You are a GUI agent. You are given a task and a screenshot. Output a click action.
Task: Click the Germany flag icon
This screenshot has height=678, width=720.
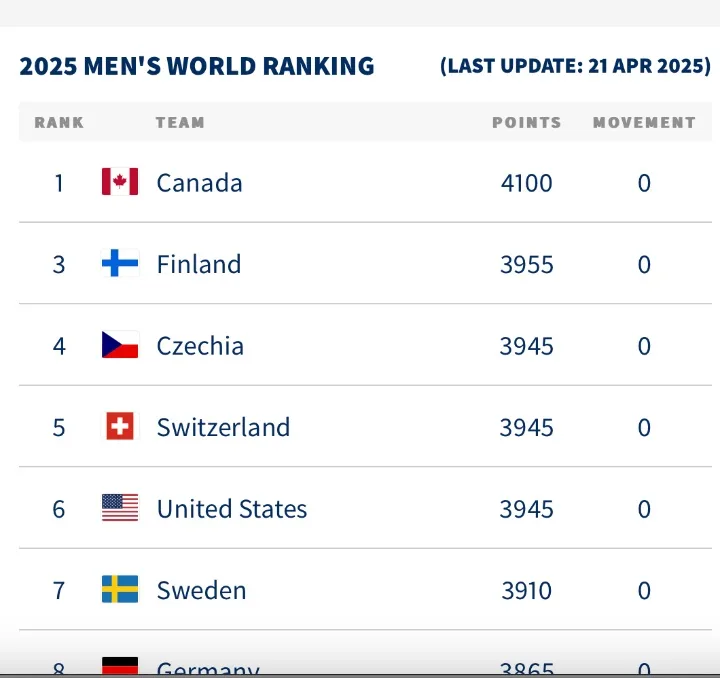coord(120,666)
